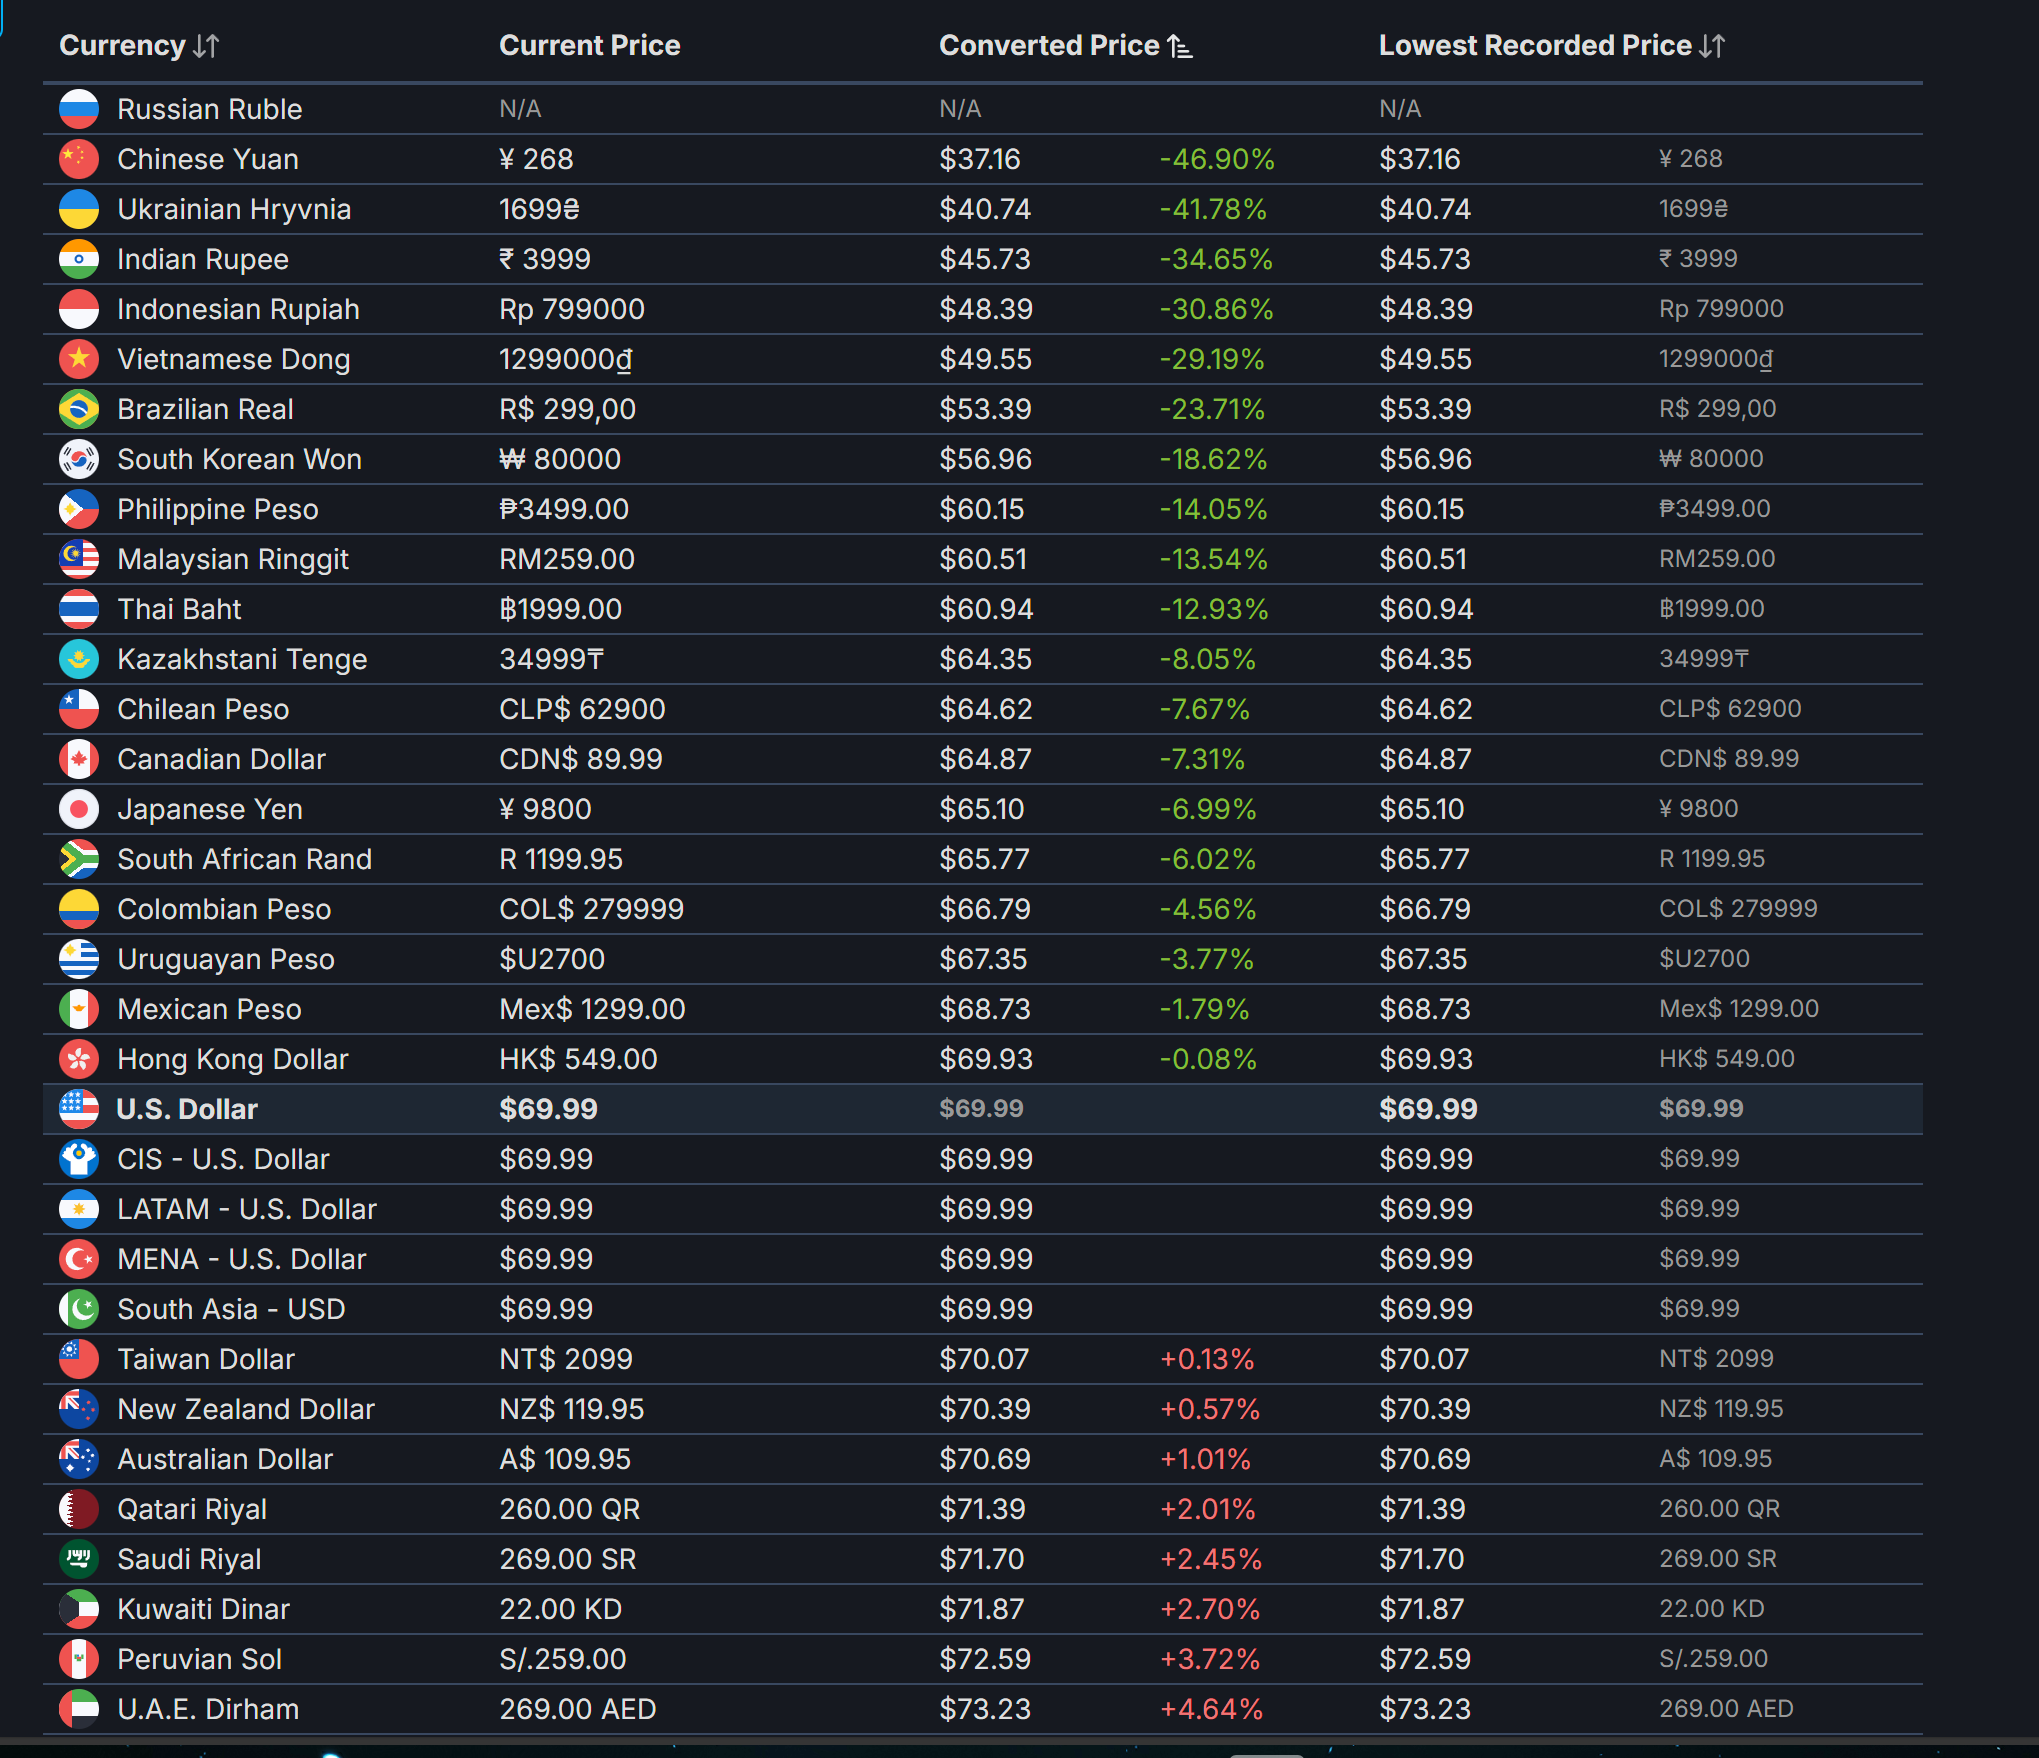
Task: Click the CIS - U.S. Dollar region icon
Action: (79, 1159)
